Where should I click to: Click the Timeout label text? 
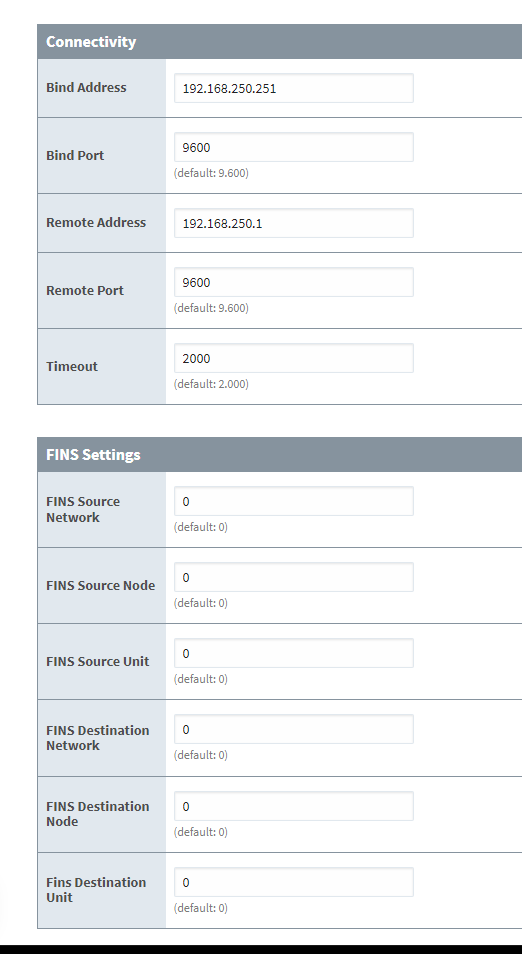[72, 366]
